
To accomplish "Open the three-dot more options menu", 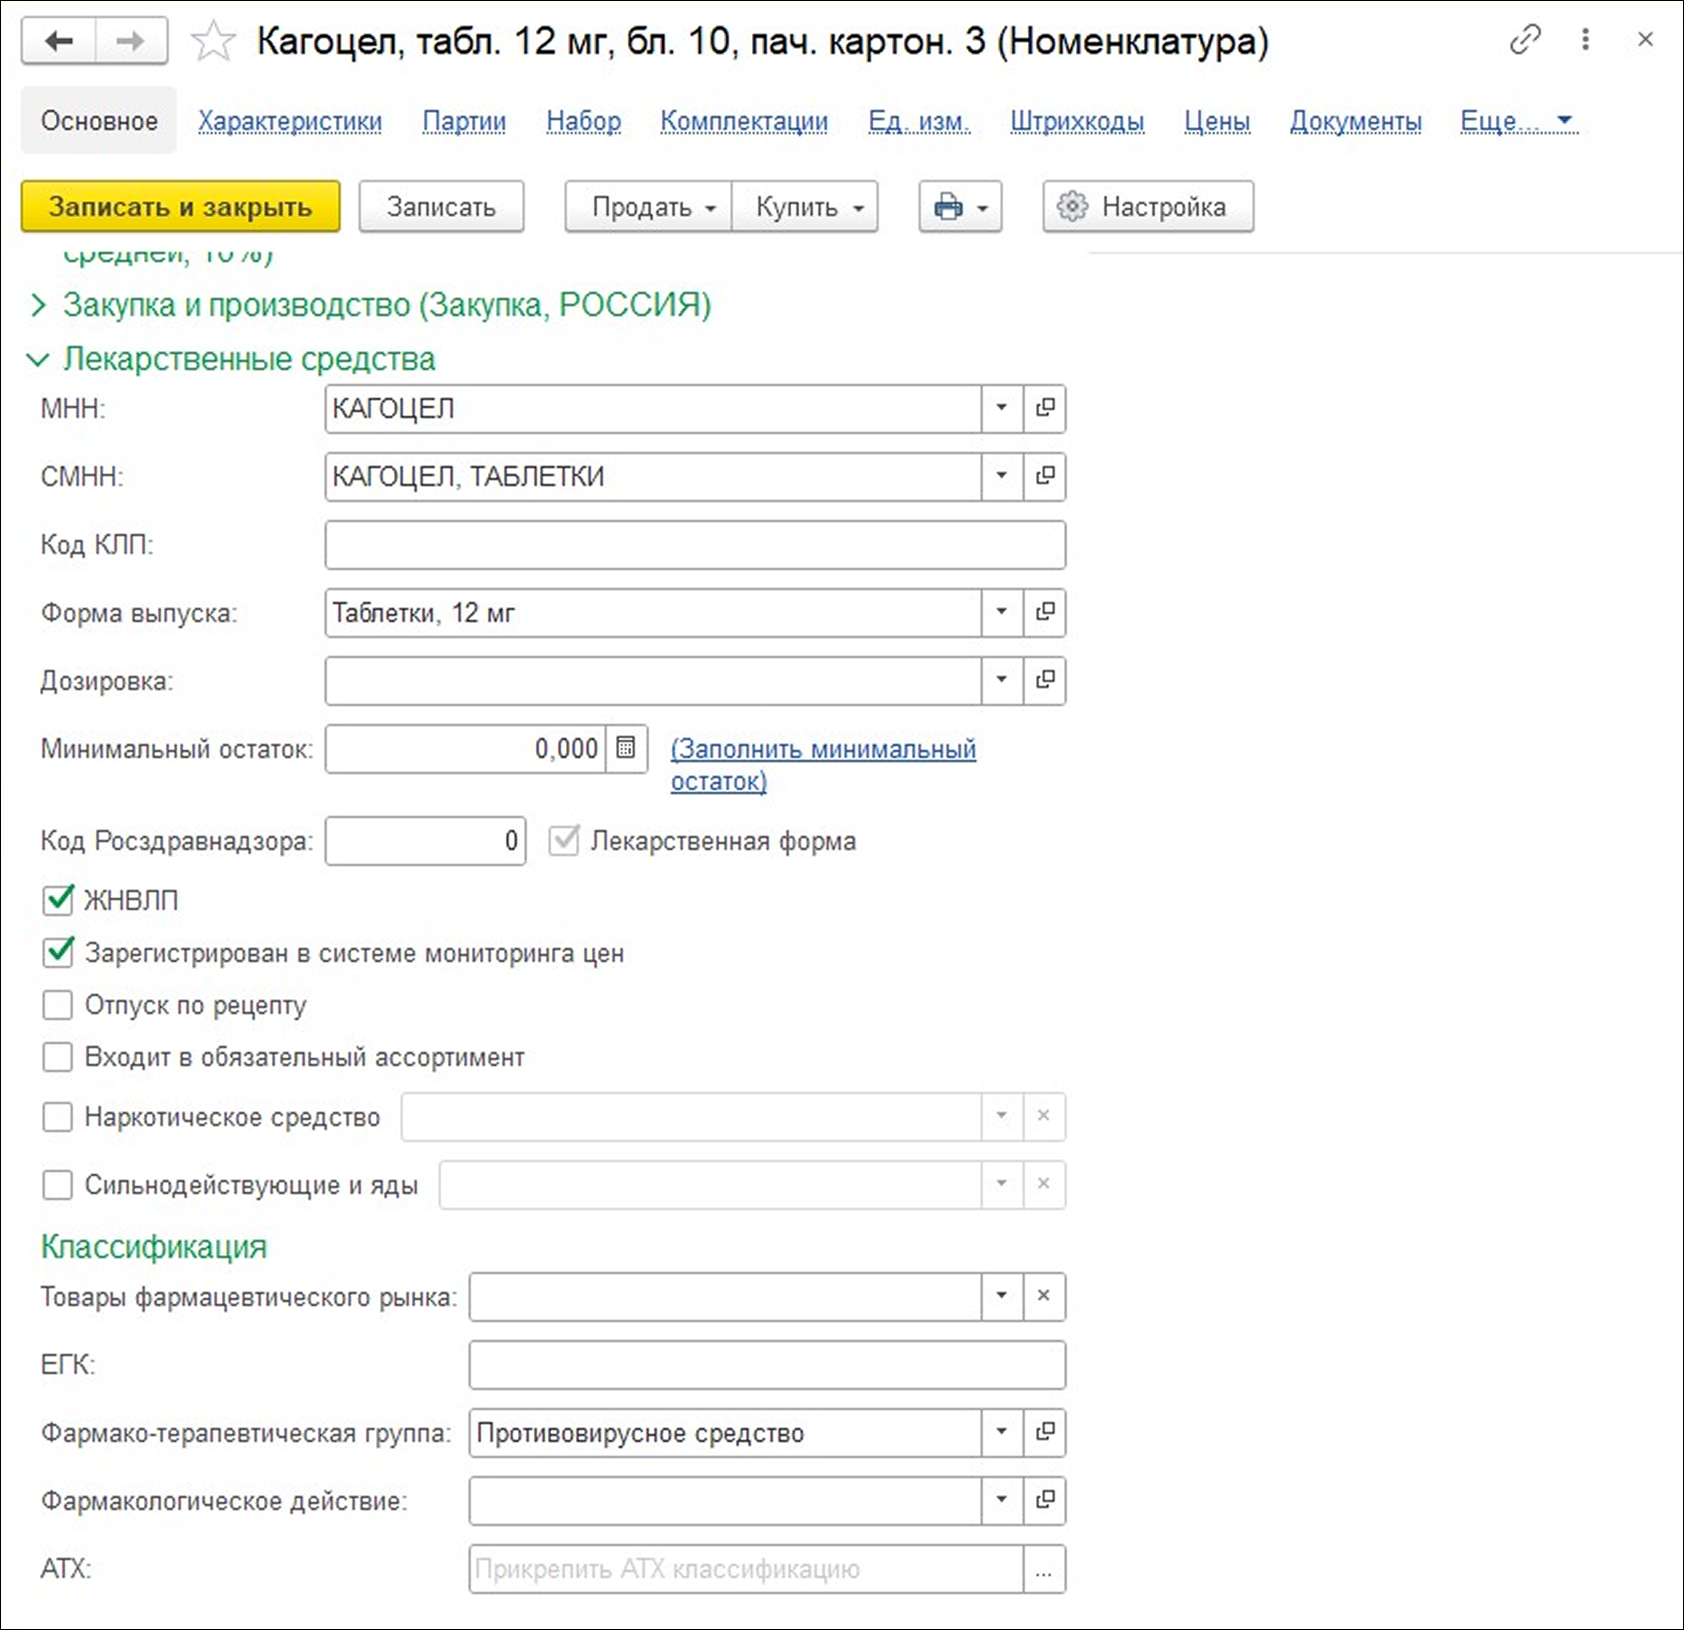I will 1585,40.
